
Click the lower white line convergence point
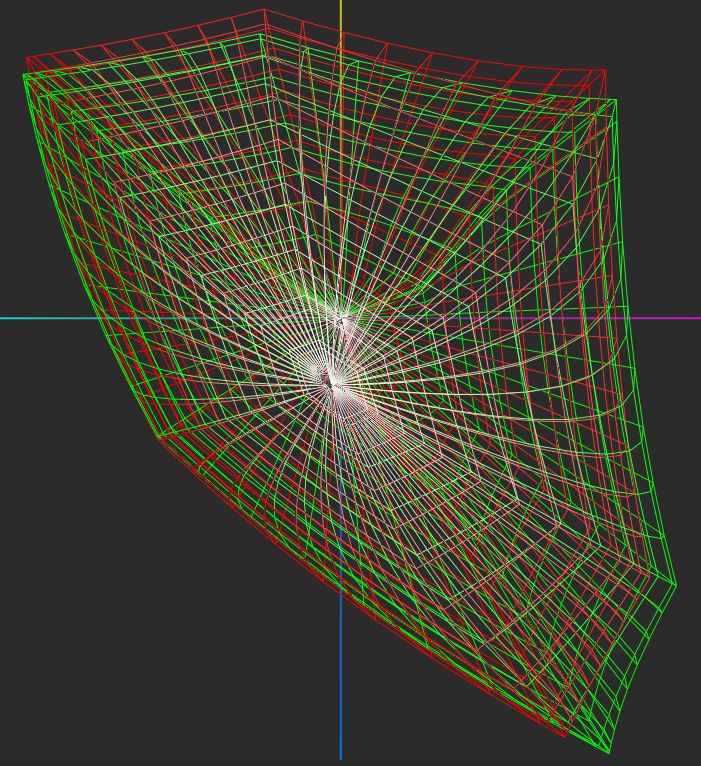coord(331,381)
